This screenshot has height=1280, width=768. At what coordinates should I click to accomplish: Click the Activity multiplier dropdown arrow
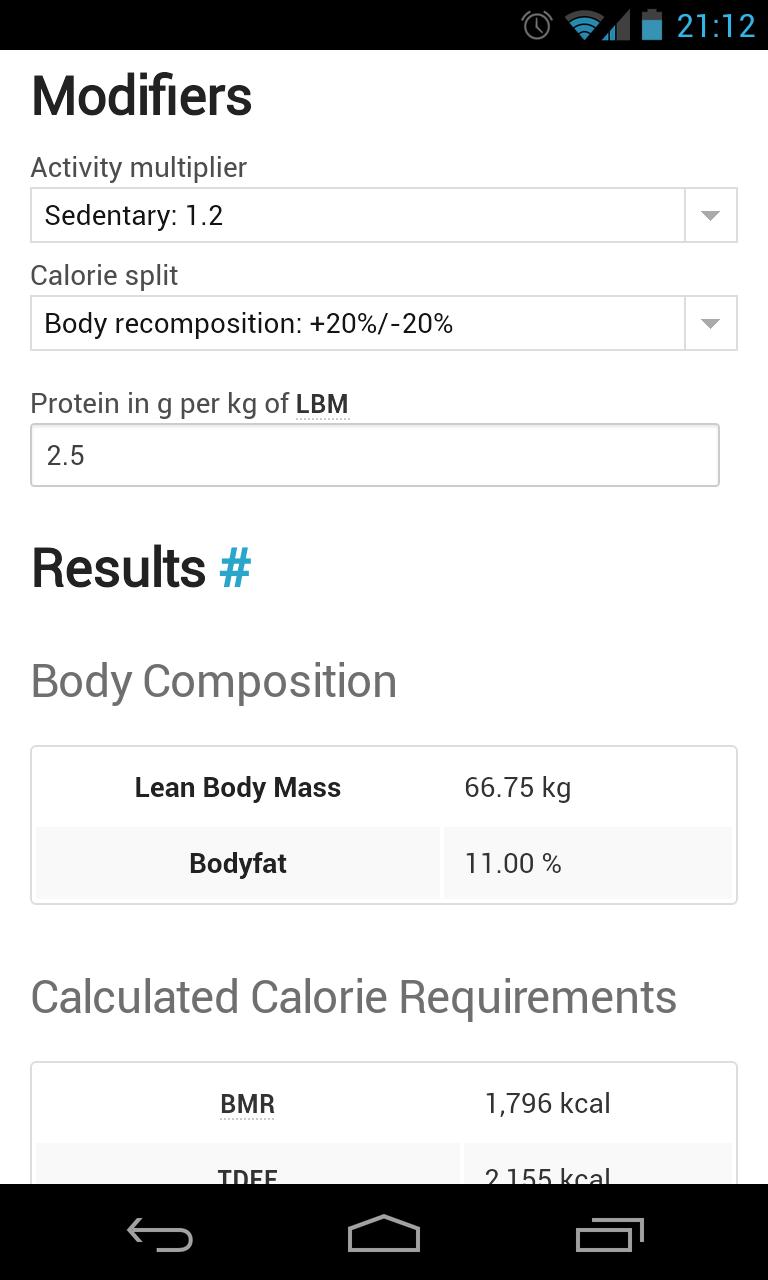point(710,215)
